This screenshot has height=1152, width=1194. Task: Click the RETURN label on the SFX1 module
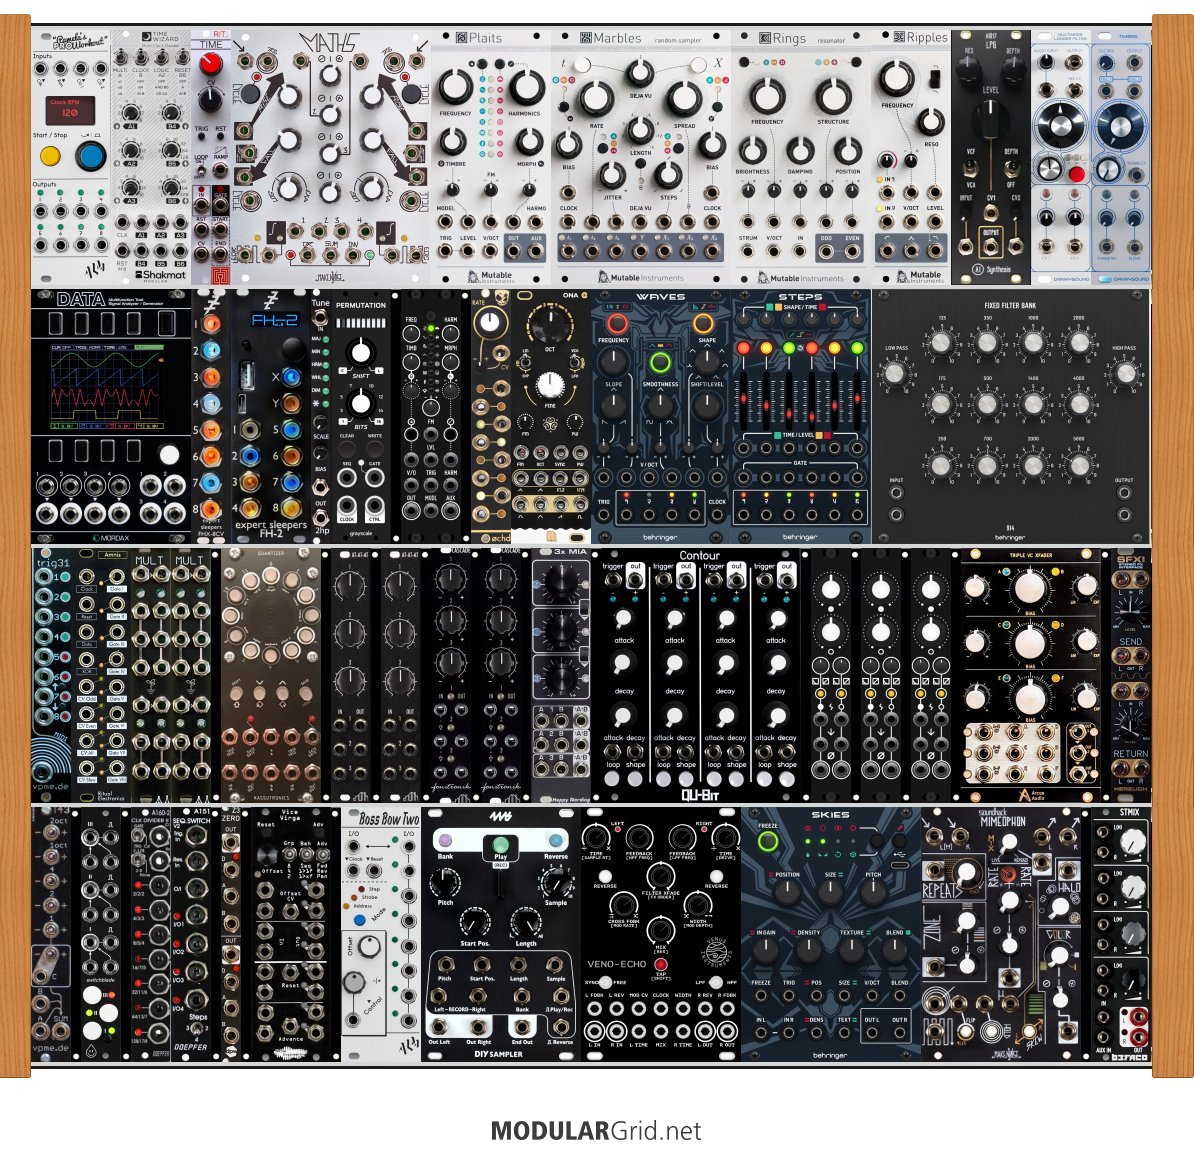(1131, 753)
